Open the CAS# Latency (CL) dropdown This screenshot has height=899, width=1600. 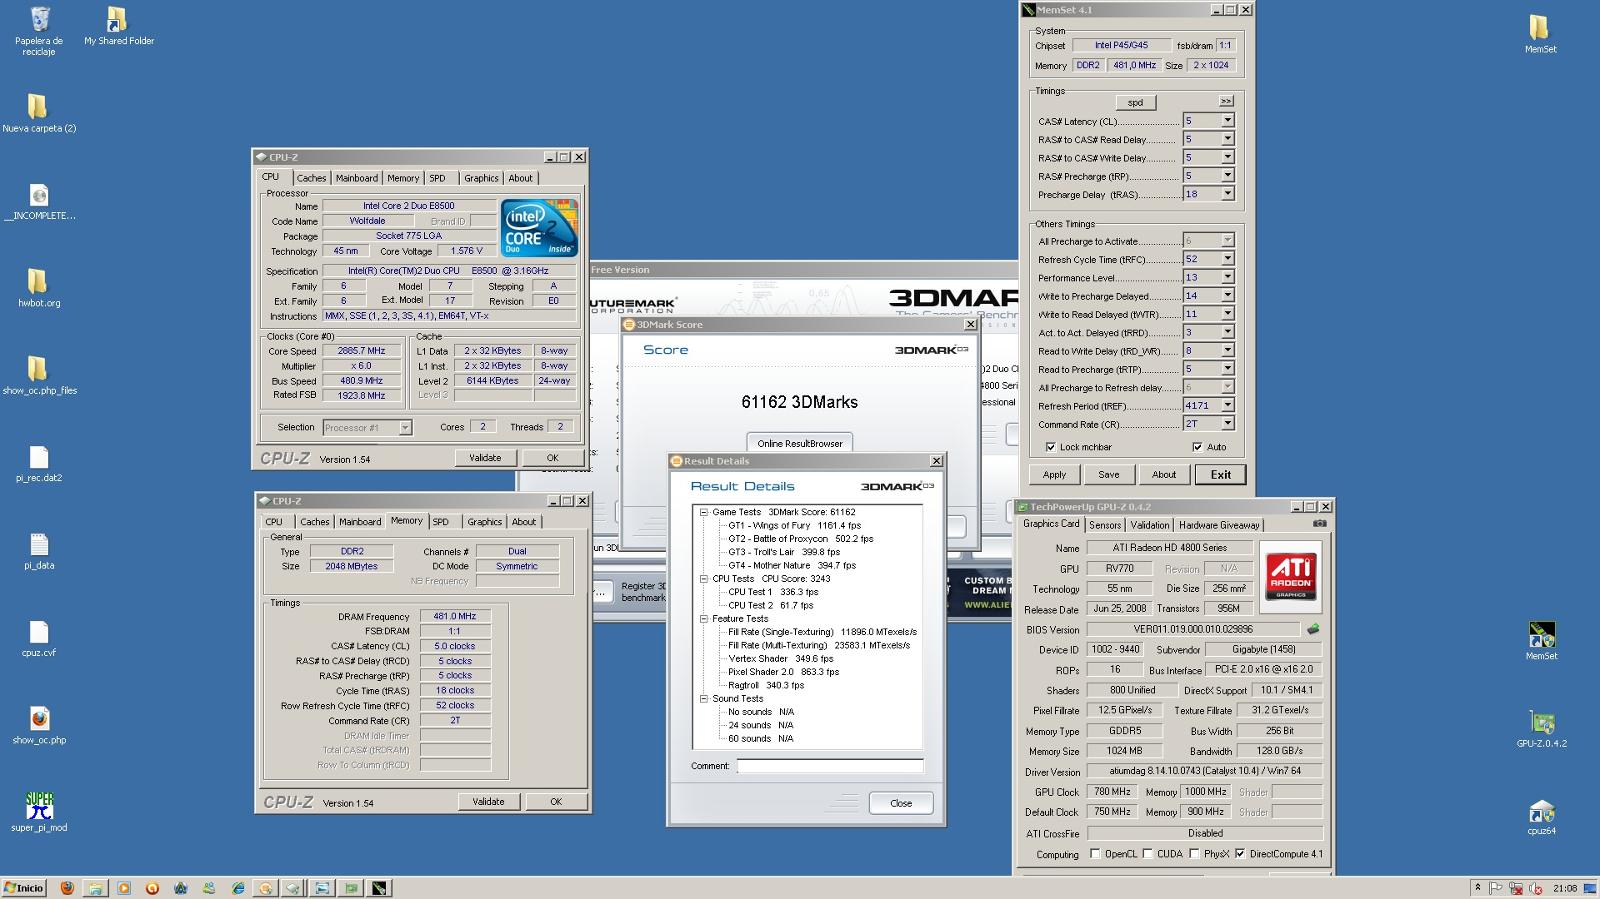coord(1227,120)
